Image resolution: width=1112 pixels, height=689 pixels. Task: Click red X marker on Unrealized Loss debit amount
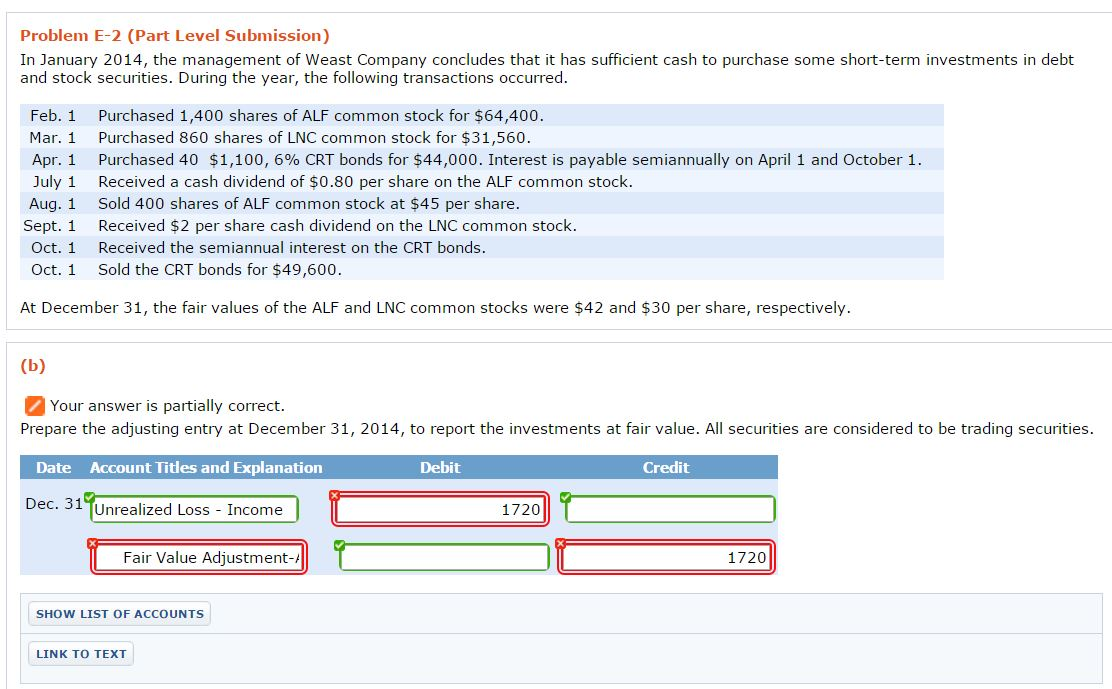coord(335,496)
